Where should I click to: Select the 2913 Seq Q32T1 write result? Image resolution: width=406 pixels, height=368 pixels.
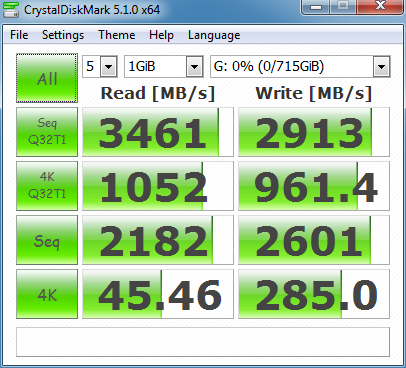point(314,132)
